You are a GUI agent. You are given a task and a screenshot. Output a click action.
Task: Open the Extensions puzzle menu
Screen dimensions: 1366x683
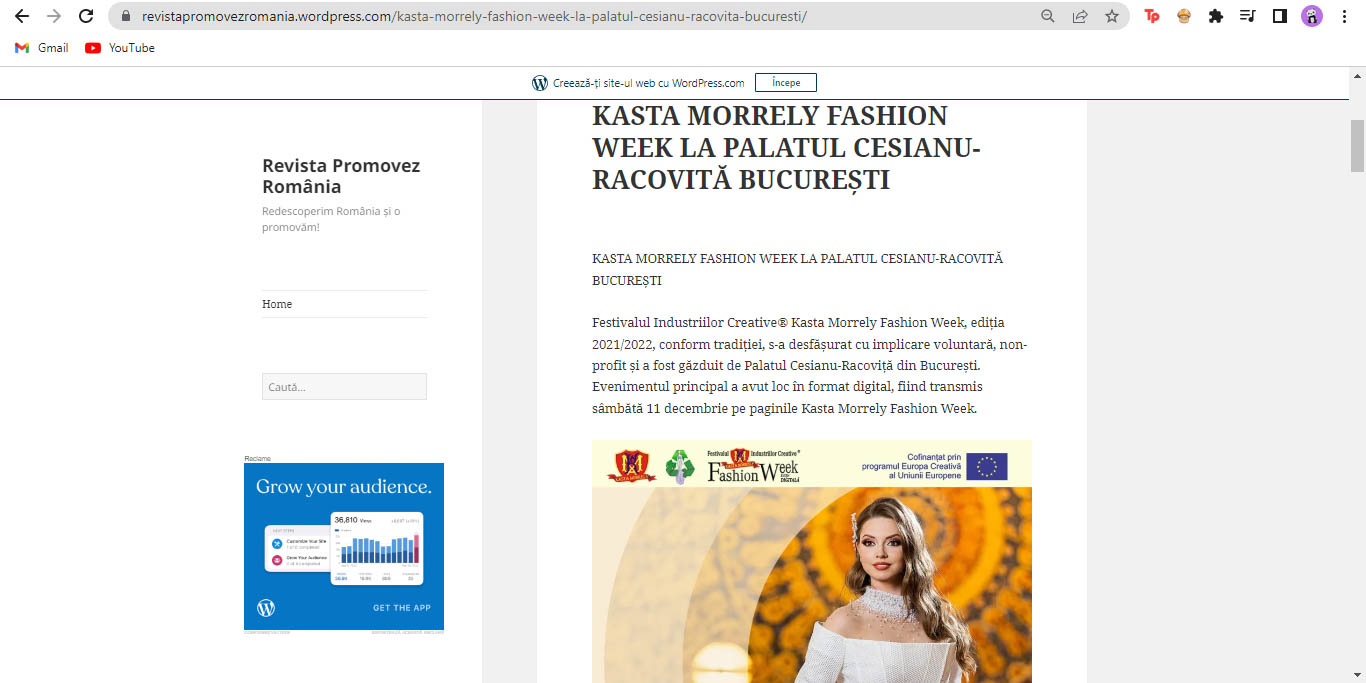pyautogui.click(x=1216, y=16)
